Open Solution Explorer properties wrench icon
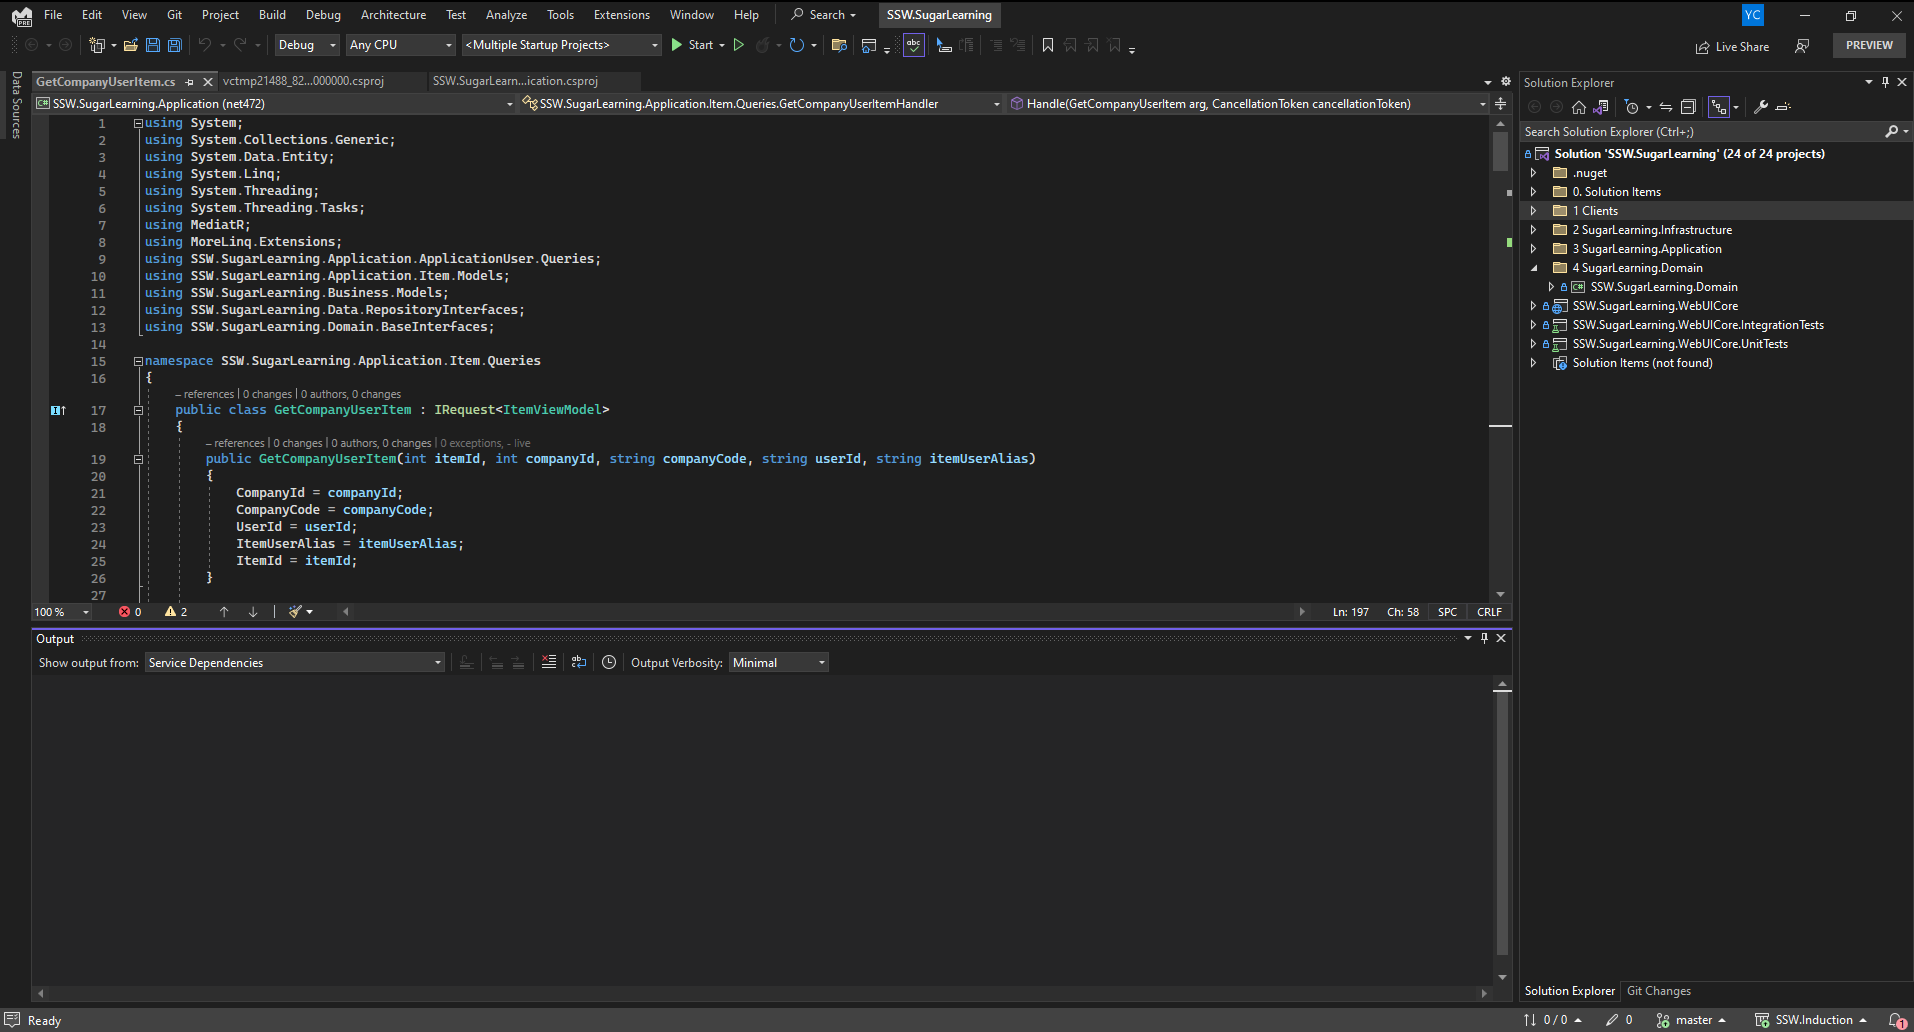Image resolution: width=1914 pixels, height=1032 pixels. pyautogui.click(x=1761, y=107)
